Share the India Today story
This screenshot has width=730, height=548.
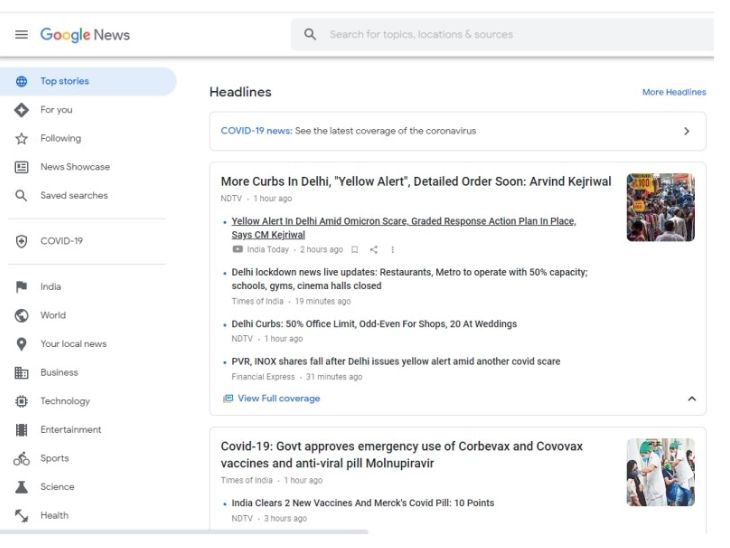(373, 250)
